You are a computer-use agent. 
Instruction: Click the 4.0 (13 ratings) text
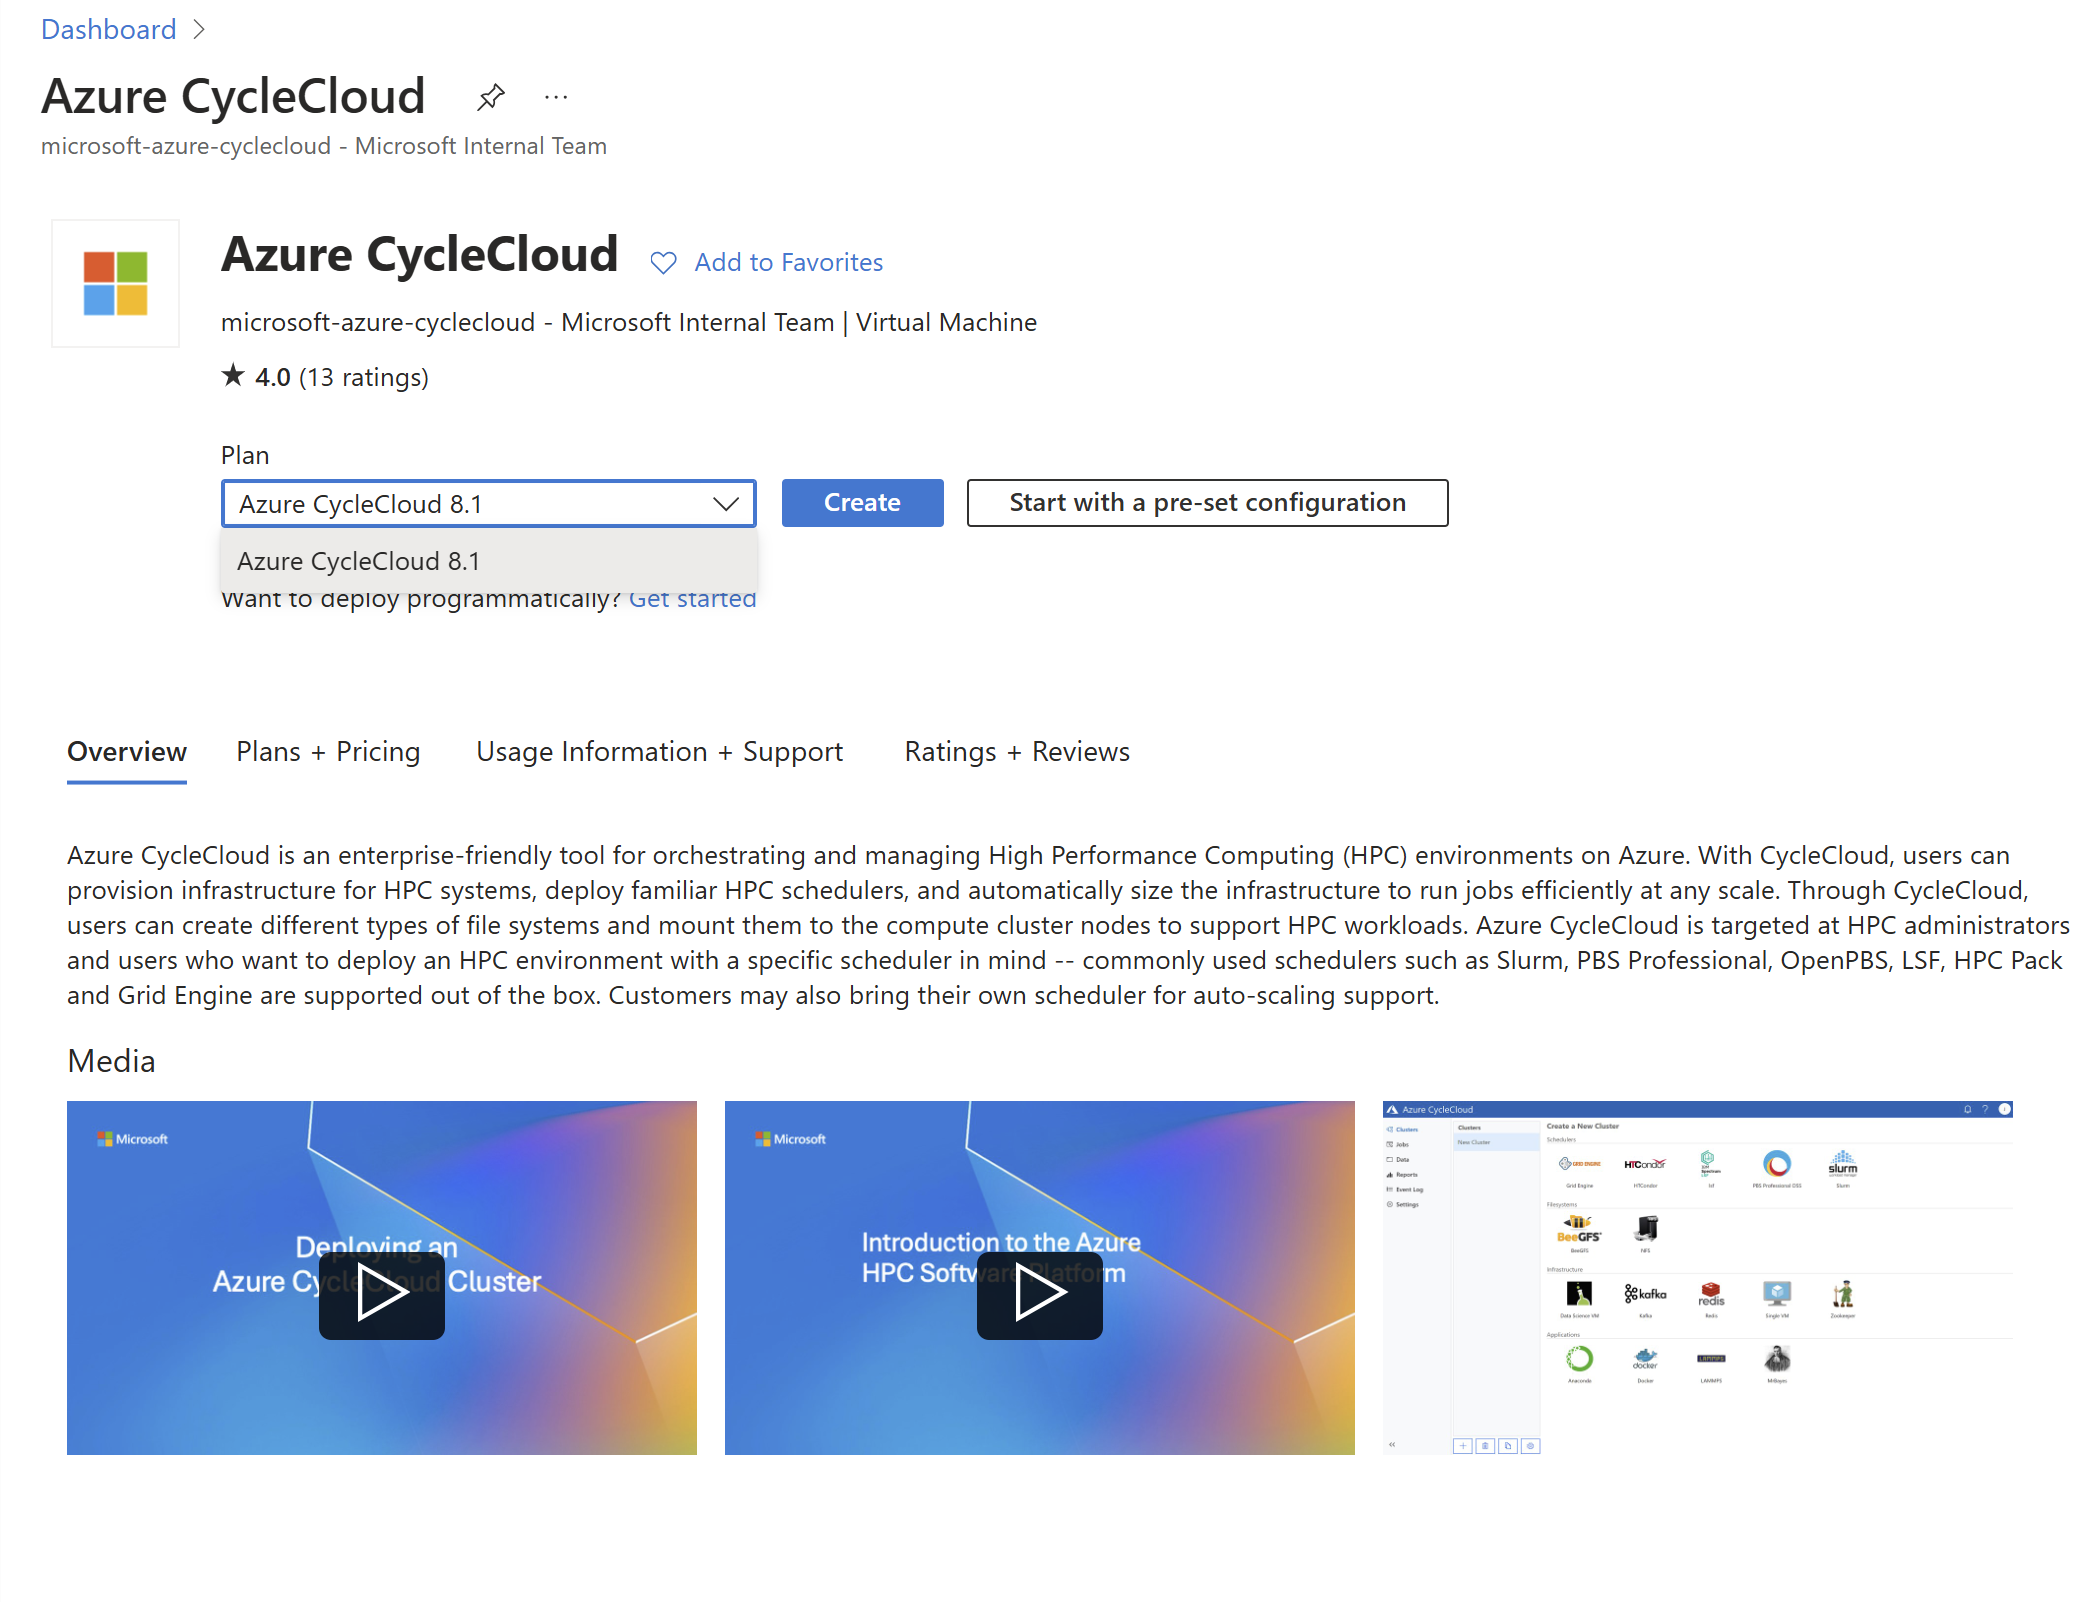tap(341, 377)
